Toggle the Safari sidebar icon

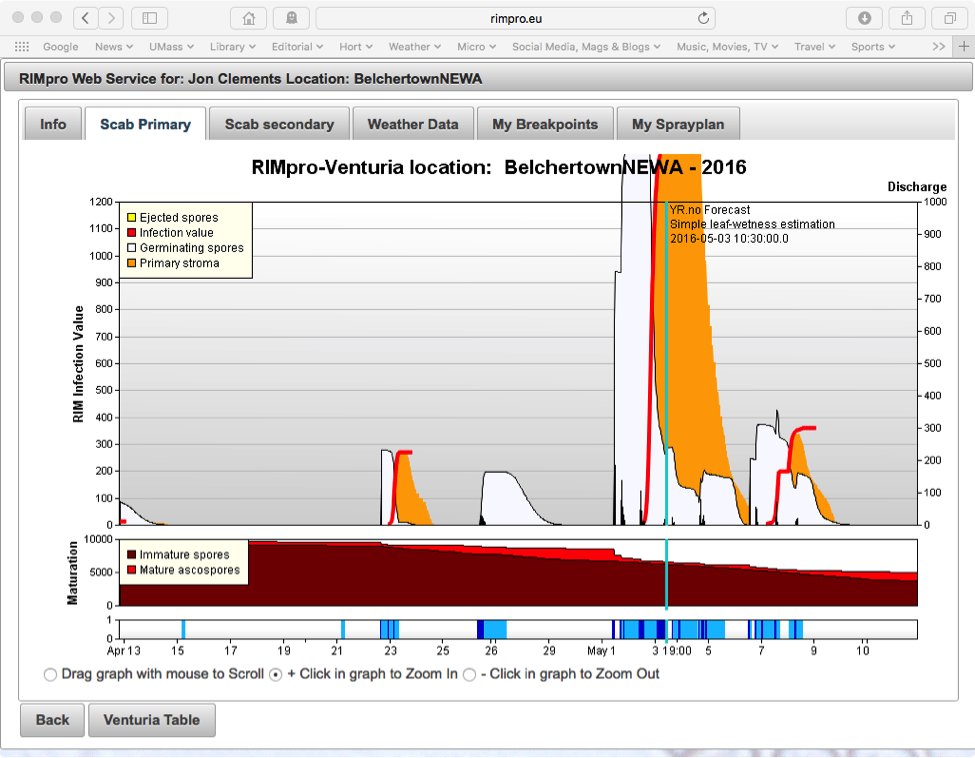[150, 18]
